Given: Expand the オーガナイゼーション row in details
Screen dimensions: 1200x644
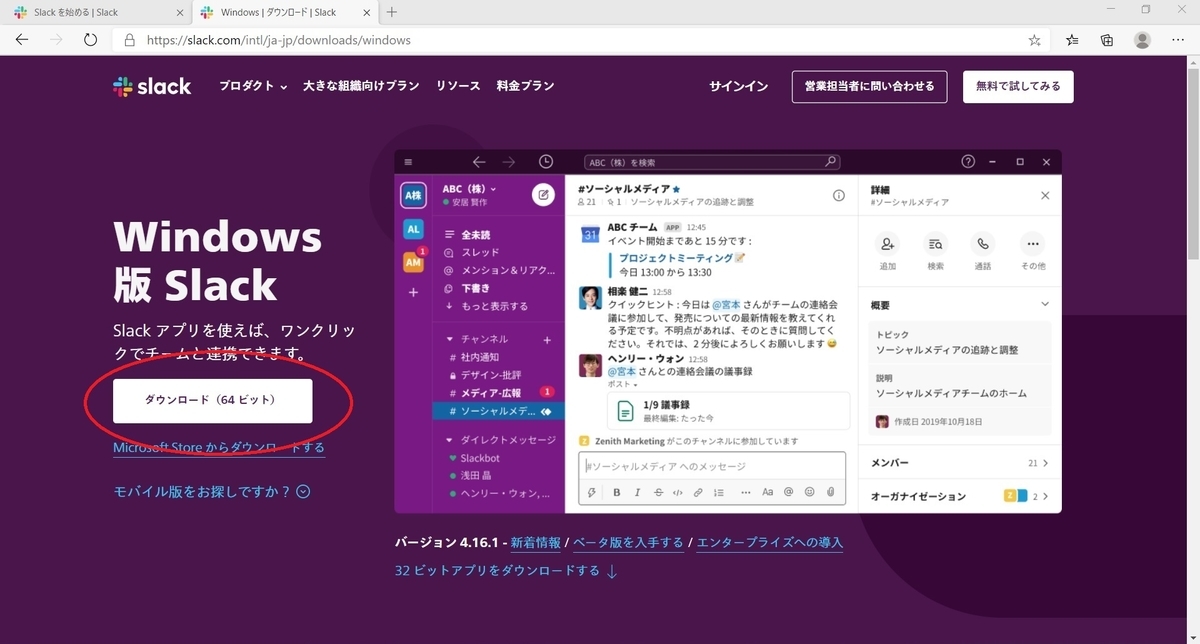Looking at the screenshot, I should [x=959, y=496].
